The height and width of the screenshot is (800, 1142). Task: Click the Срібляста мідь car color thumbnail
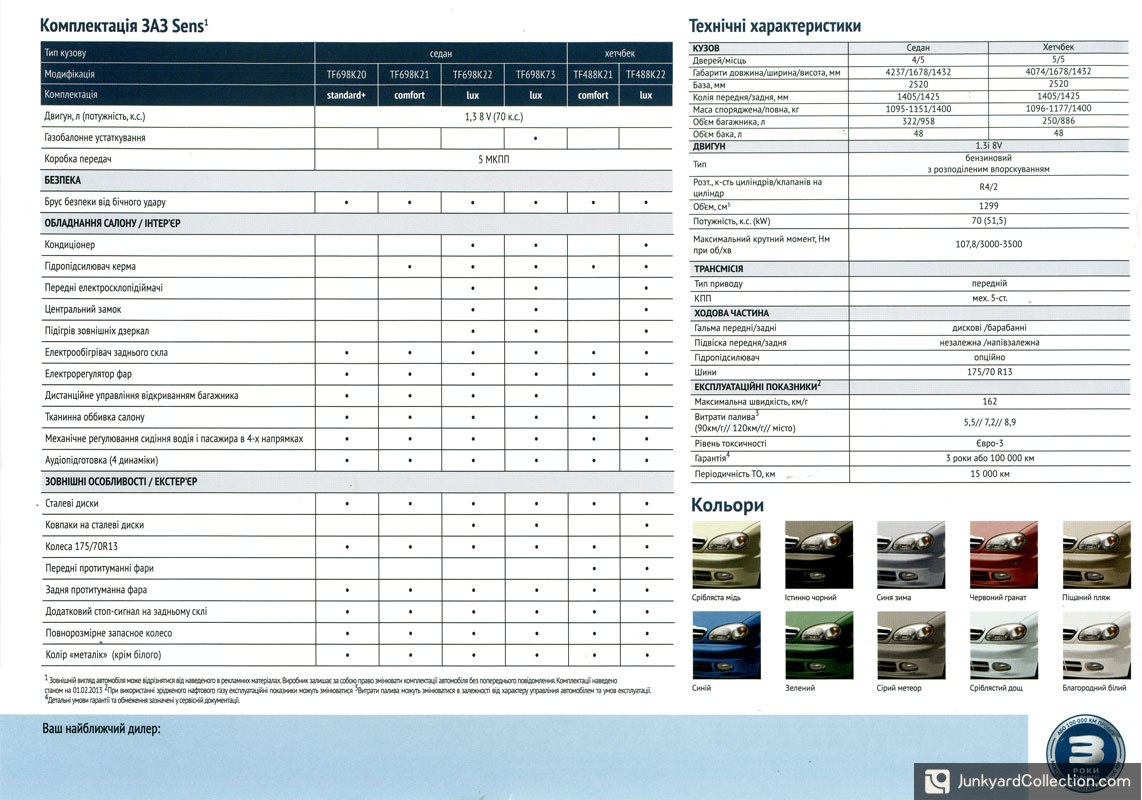tap(725, 556)
